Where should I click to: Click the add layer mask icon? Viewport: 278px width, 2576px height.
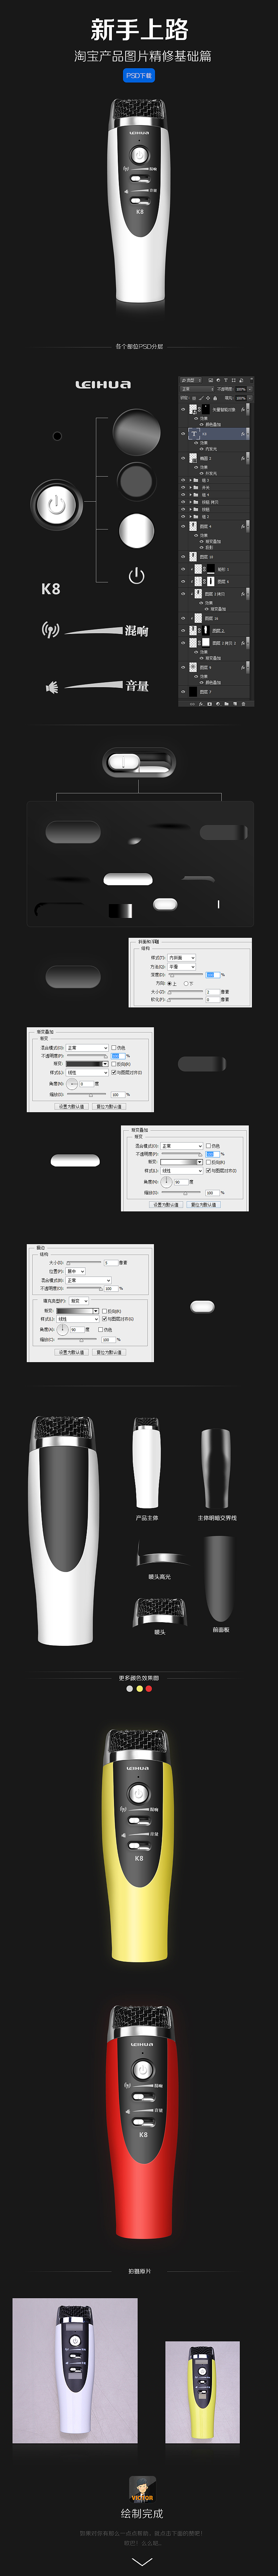[210, 704]
